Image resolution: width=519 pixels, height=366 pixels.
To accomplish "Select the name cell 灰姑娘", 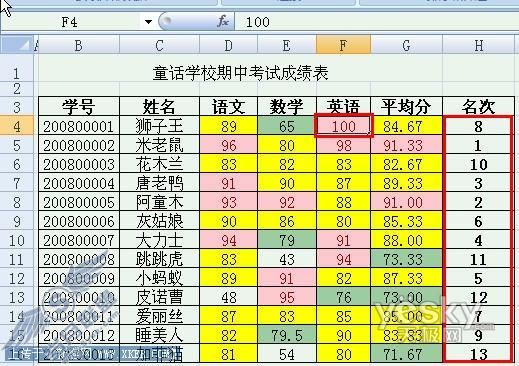I will (x=159, y=221).
